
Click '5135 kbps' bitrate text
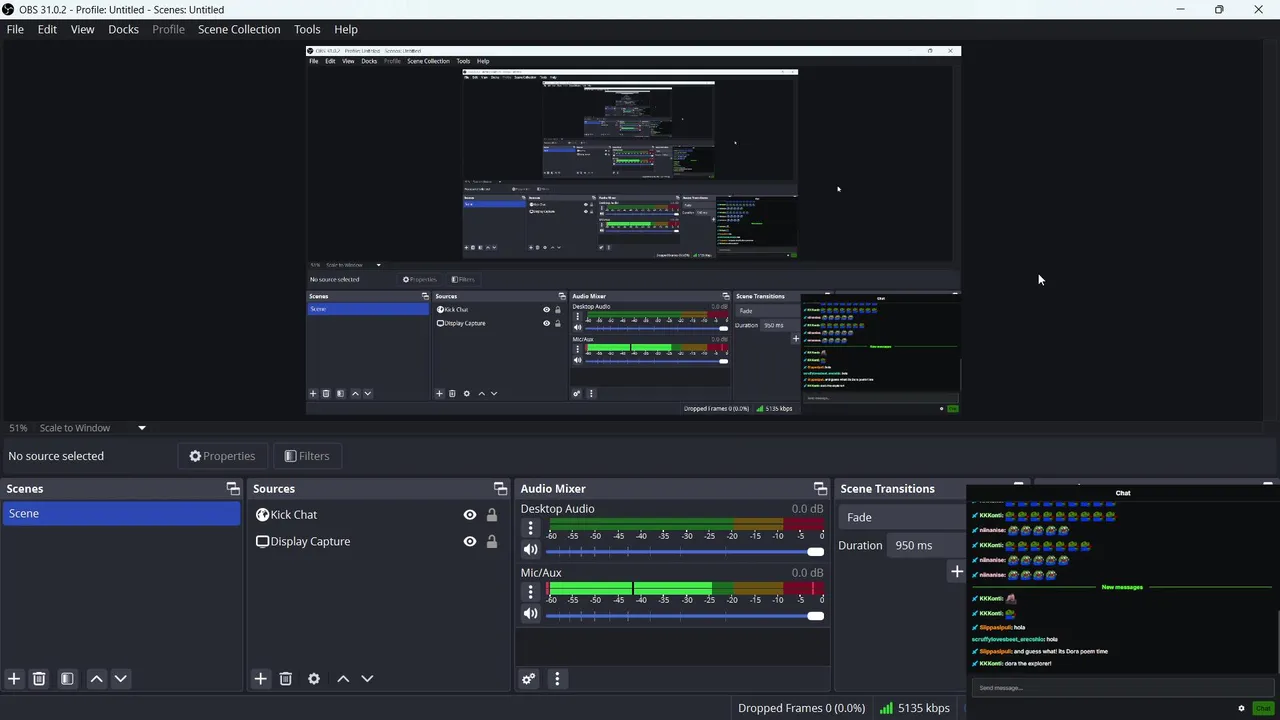[923, 708]
